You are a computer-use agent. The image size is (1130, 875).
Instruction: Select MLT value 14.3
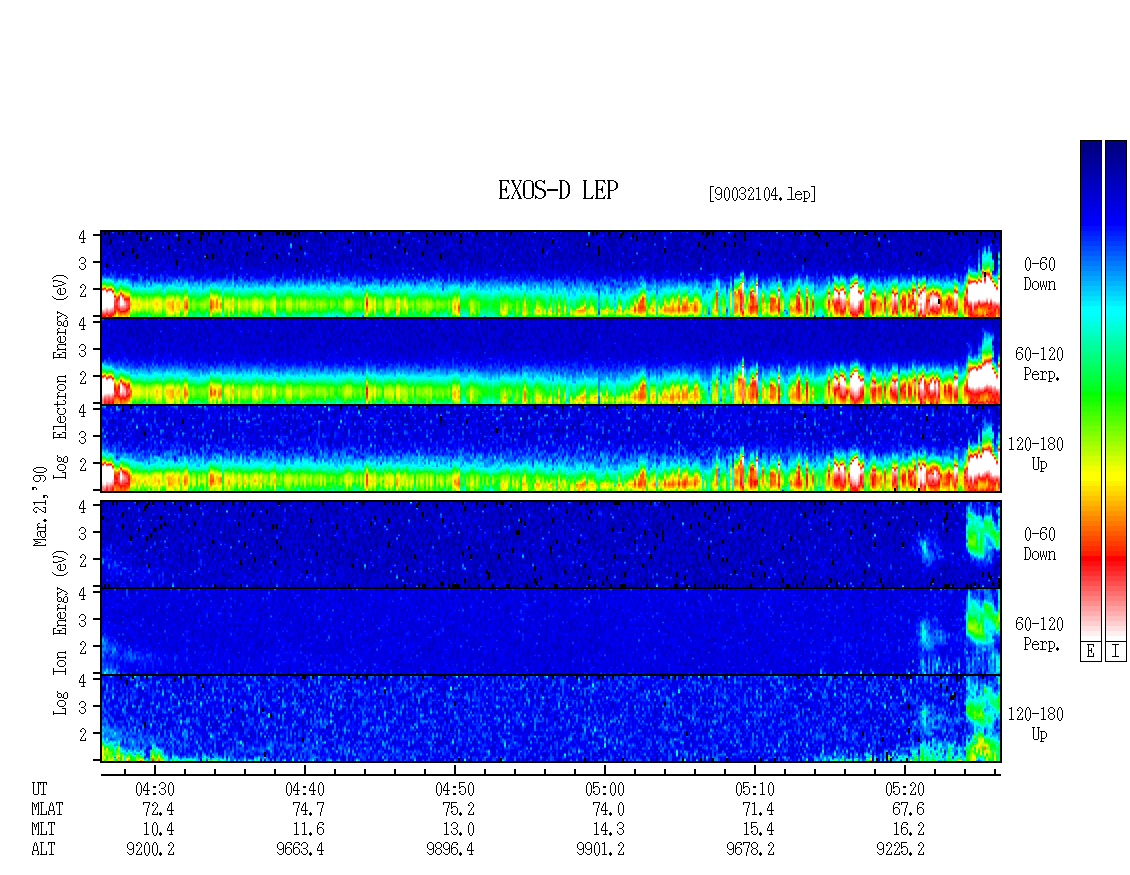608,830
